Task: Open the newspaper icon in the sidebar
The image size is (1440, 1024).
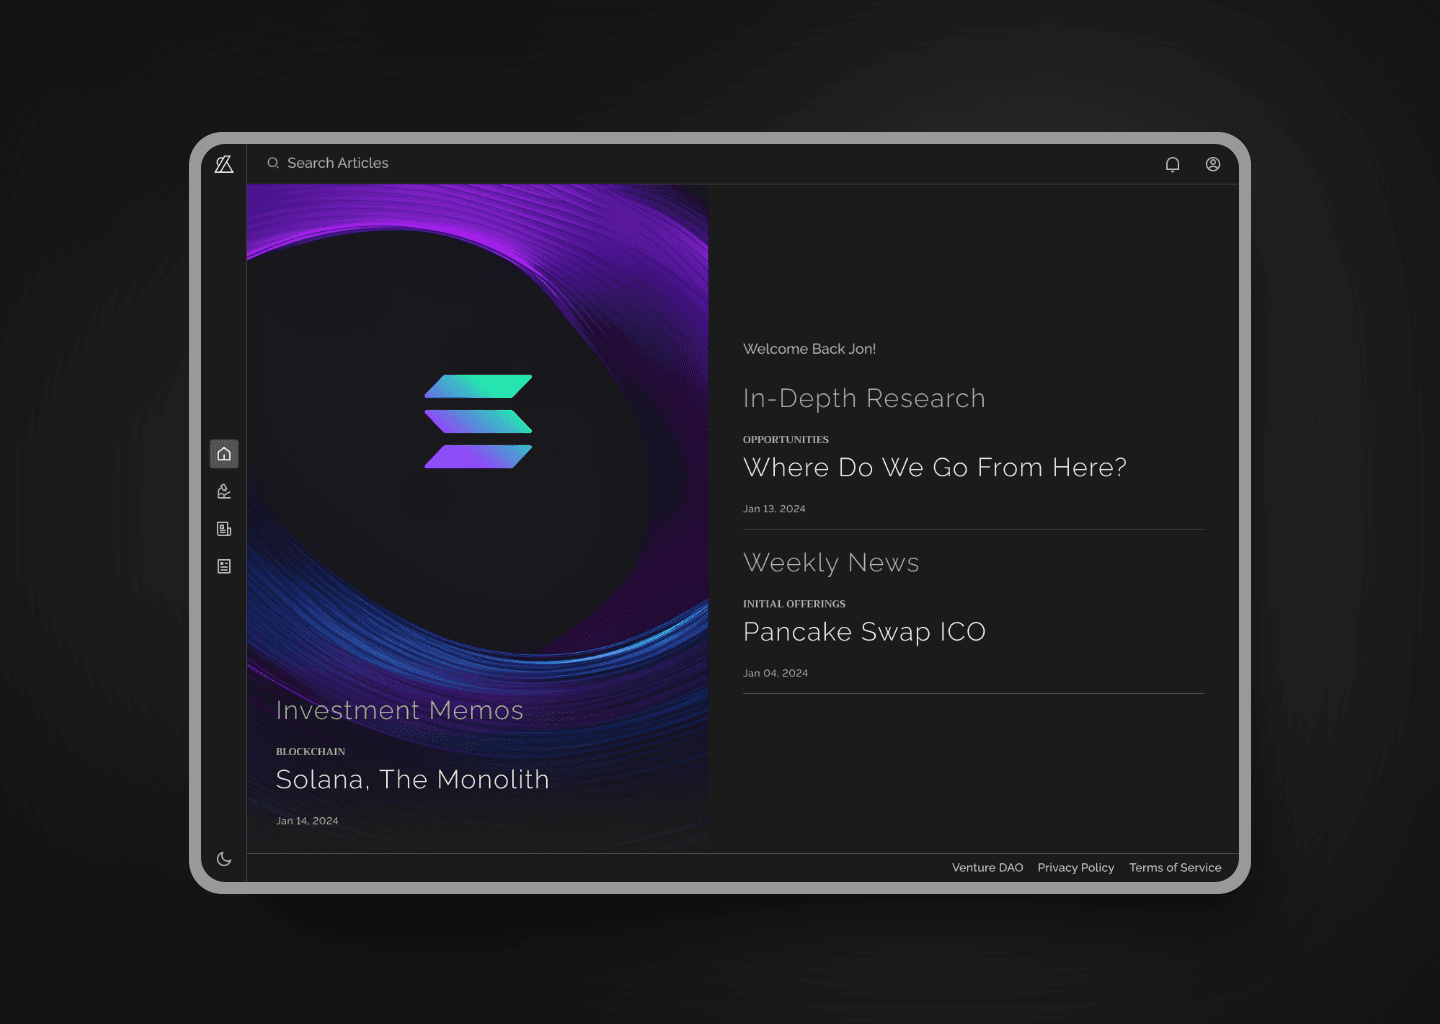Action: (224, 529)
